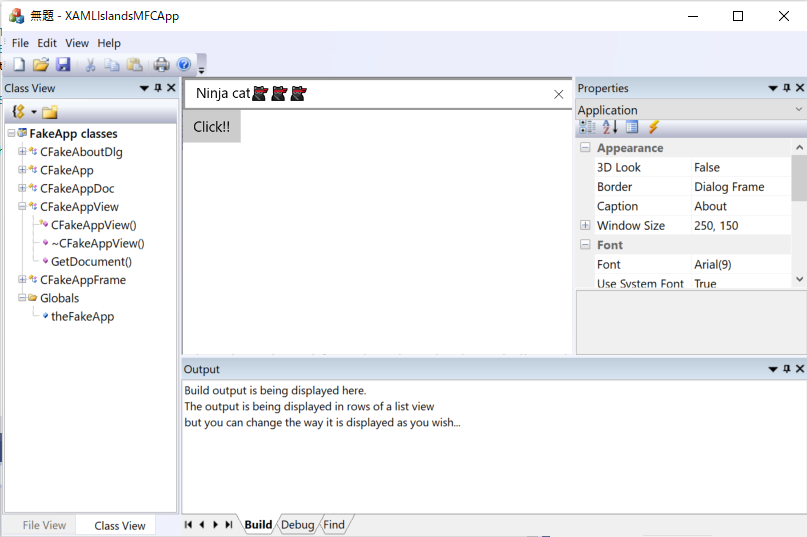Viewport: 807px width, 537px height.
Task: Collapse the Globals folder node
Action: pos(22,298)
